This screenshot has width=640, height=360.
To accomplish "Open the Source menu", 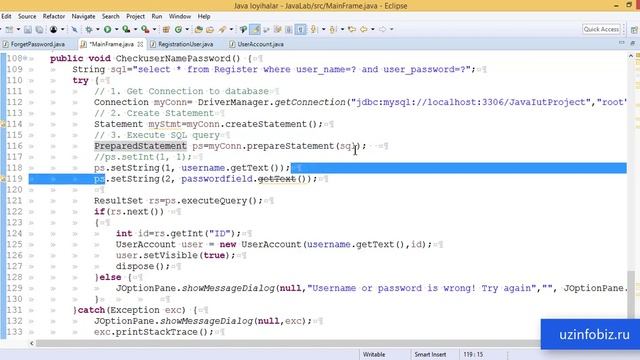I will click(x=27, y=16).
